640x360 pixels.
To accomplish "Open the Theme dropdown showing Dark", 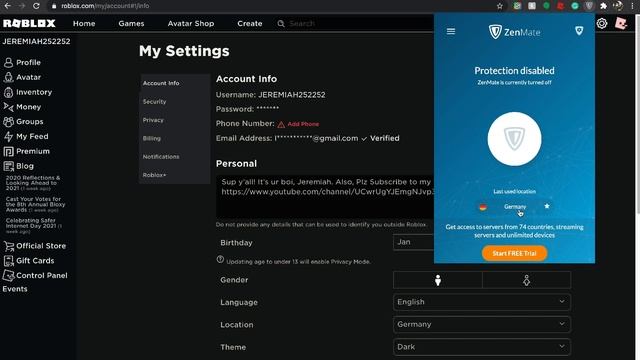I will [482, 347].
